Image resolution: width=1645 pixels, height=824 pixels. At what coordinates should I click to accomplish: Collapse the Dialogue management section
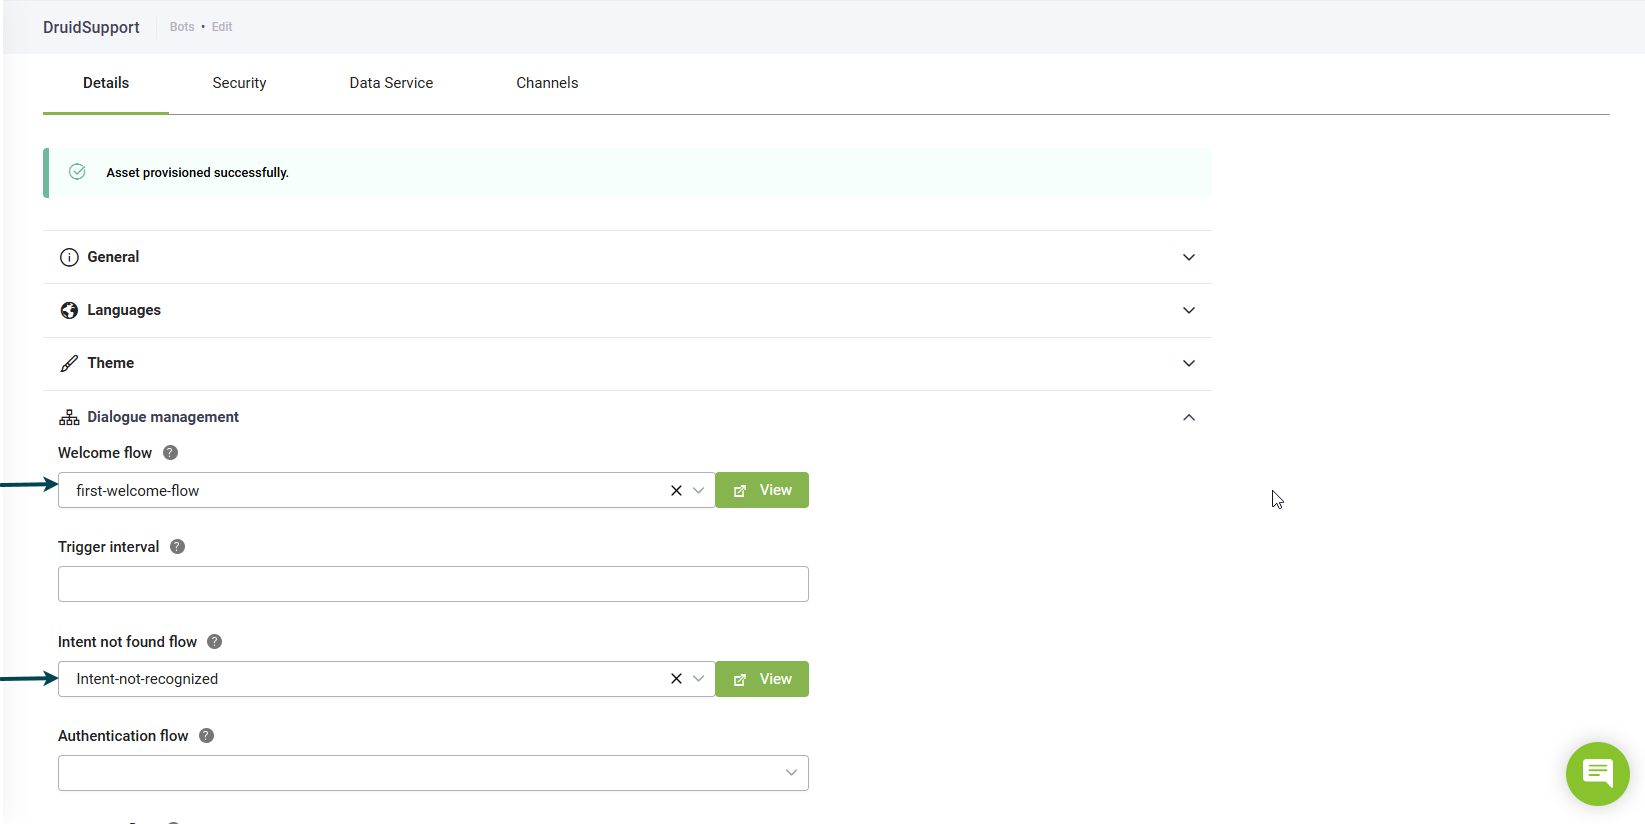1188,417
